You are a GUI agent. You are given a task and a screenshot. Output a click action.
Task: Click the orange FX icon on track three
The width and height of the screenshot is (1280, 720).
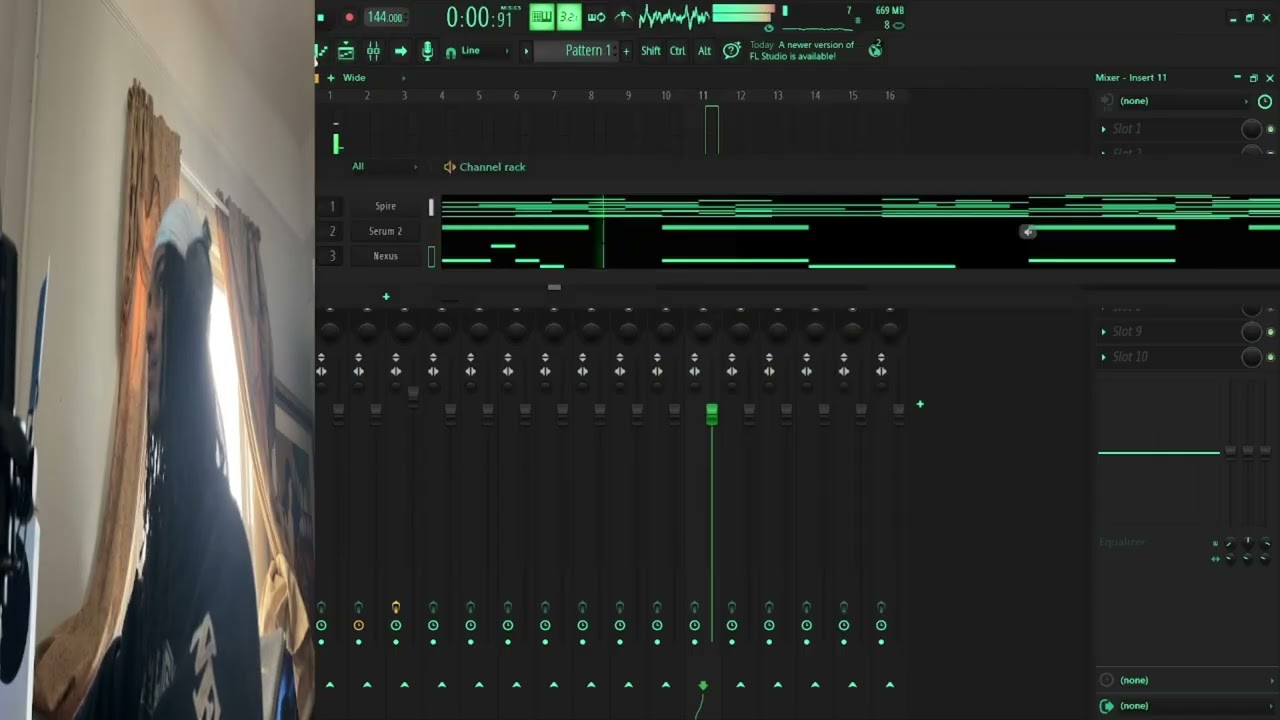tap(396, 607)
